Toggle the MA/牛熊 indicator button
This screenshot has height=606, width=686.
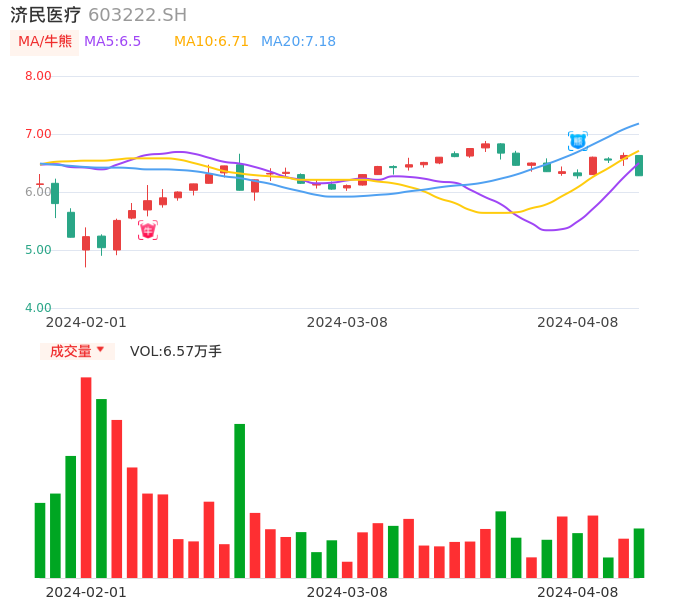click(x=44, y=42)
